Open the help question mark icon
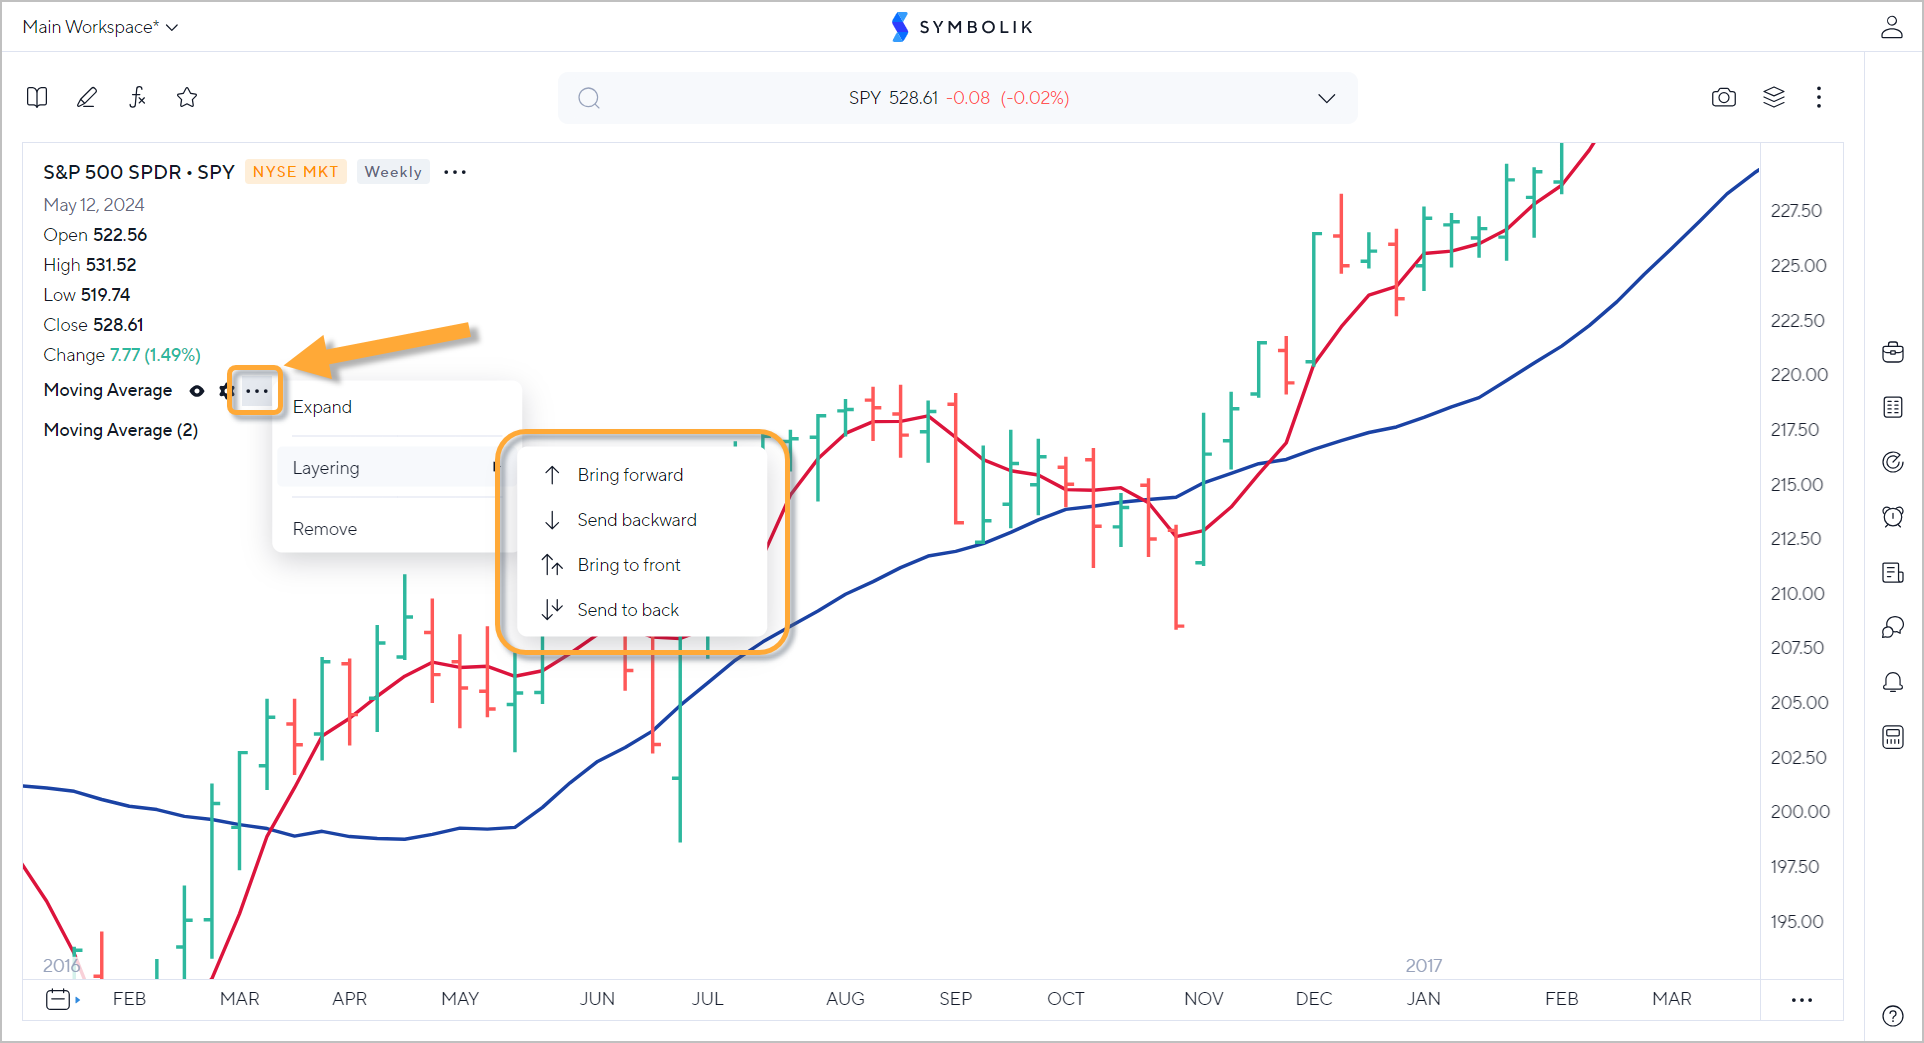The image size is (1924, 1043). coord(1893,1016)
